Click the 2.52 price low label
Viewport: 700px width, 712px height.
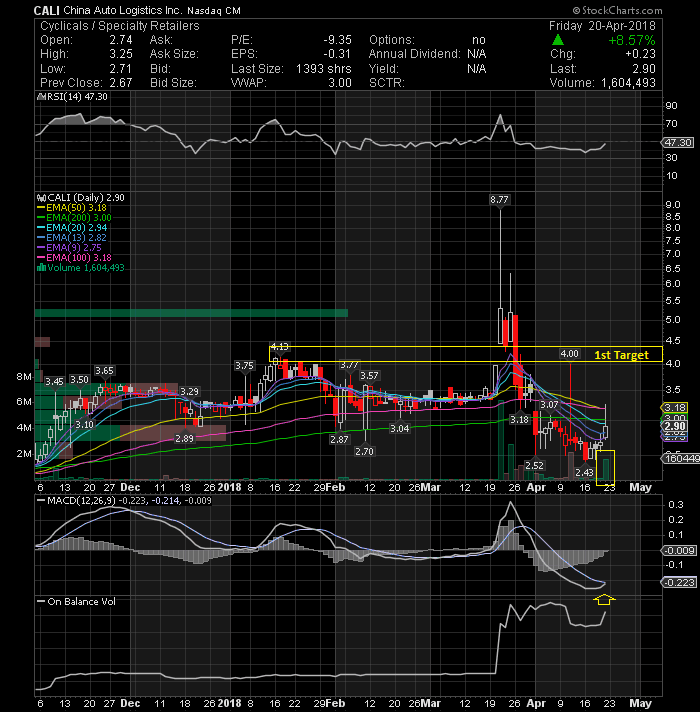coord(534,465)
